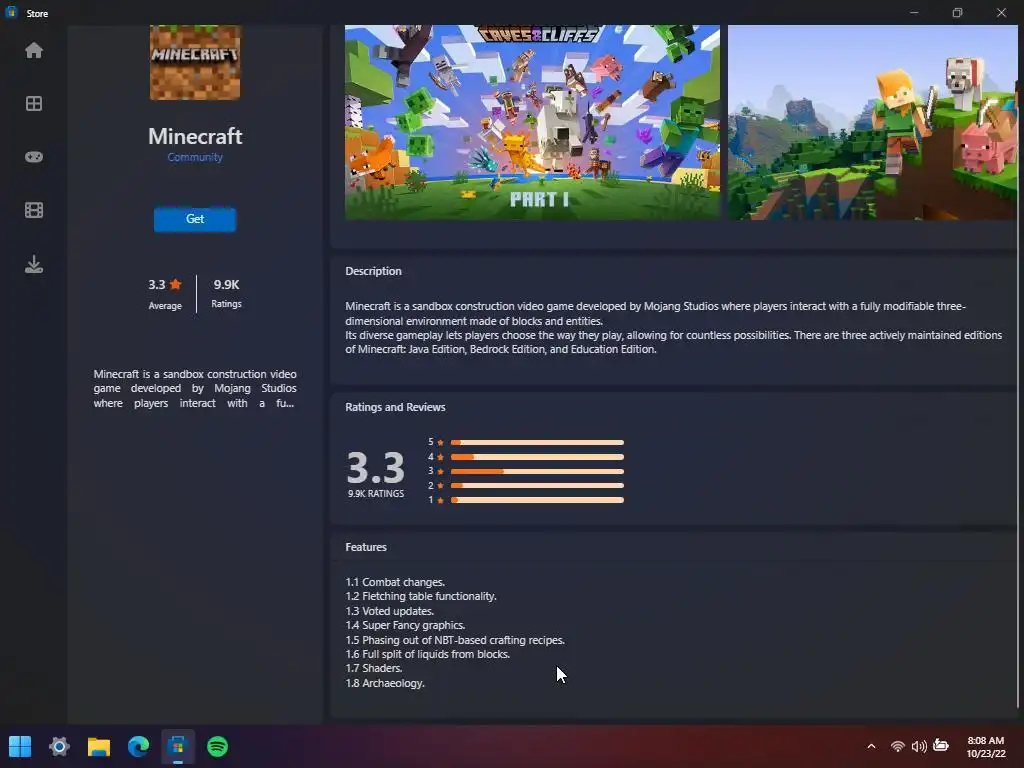Image resolution: width=1024 pixels, height=768 pixels.
Task: Click the Microsoft Store taskbar icon
Action: click(x=178, y=746)
